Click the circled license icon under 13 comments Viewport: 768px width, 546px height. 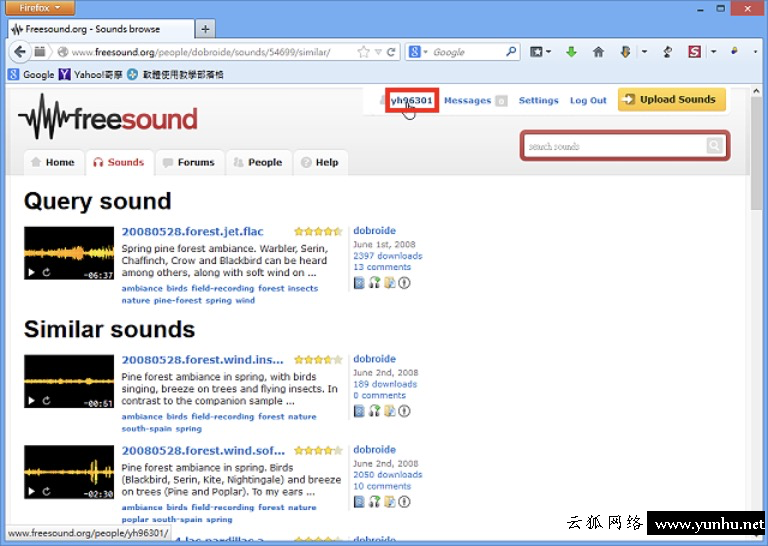(404, 283)
